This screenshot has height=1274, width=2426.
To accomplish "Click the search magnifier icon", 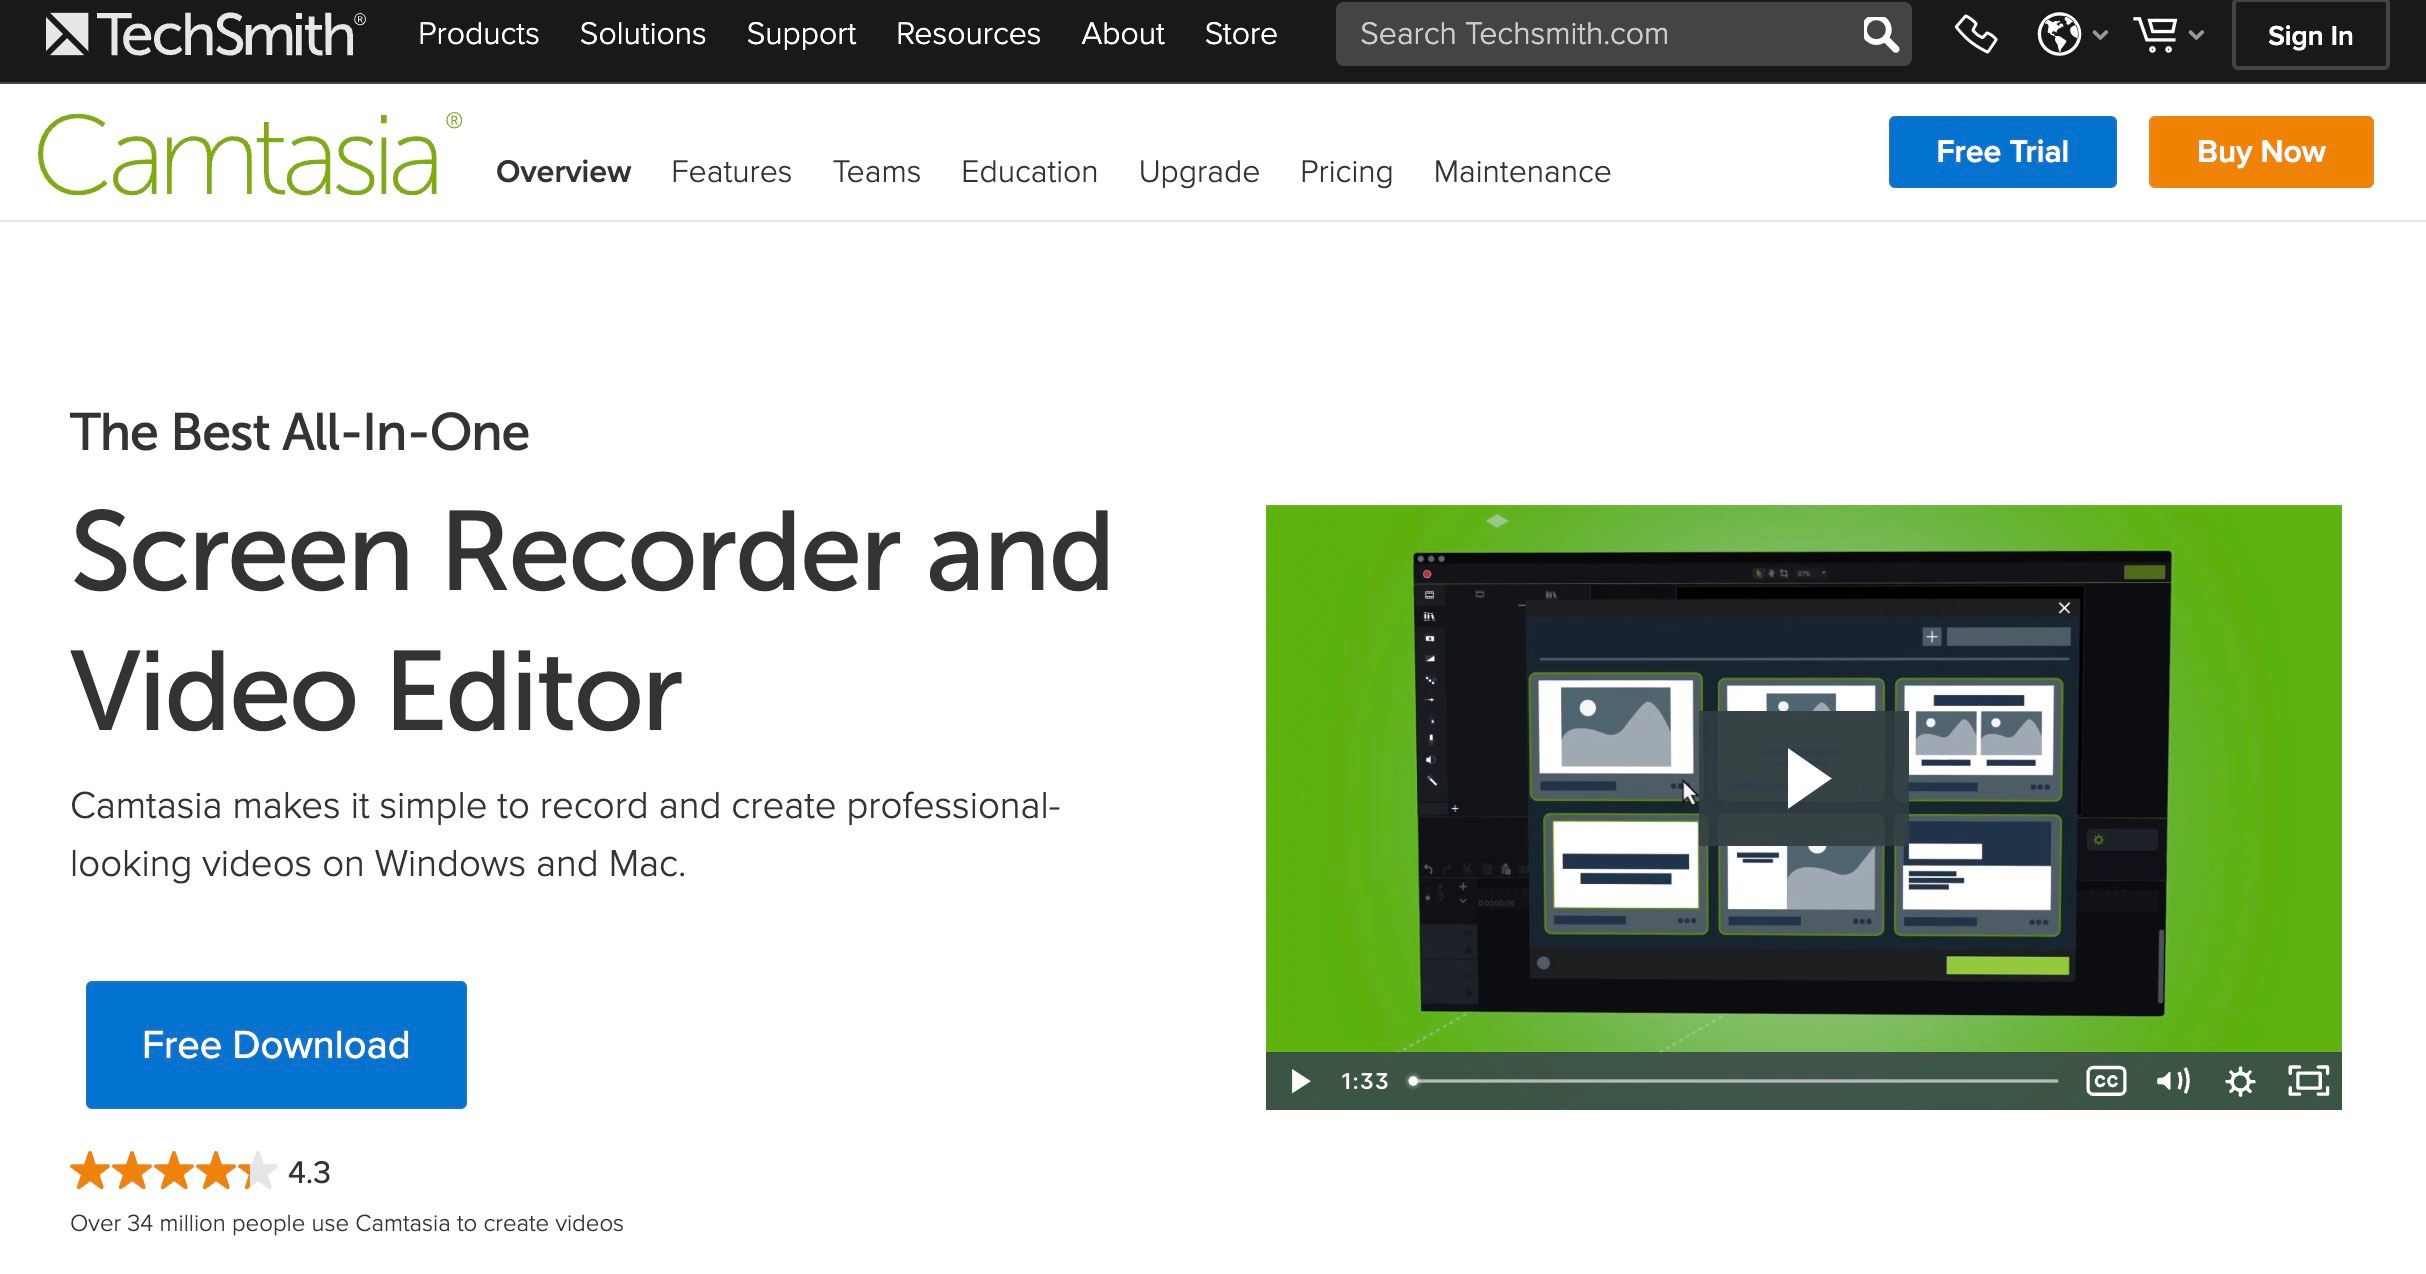I will (1880, 34).
